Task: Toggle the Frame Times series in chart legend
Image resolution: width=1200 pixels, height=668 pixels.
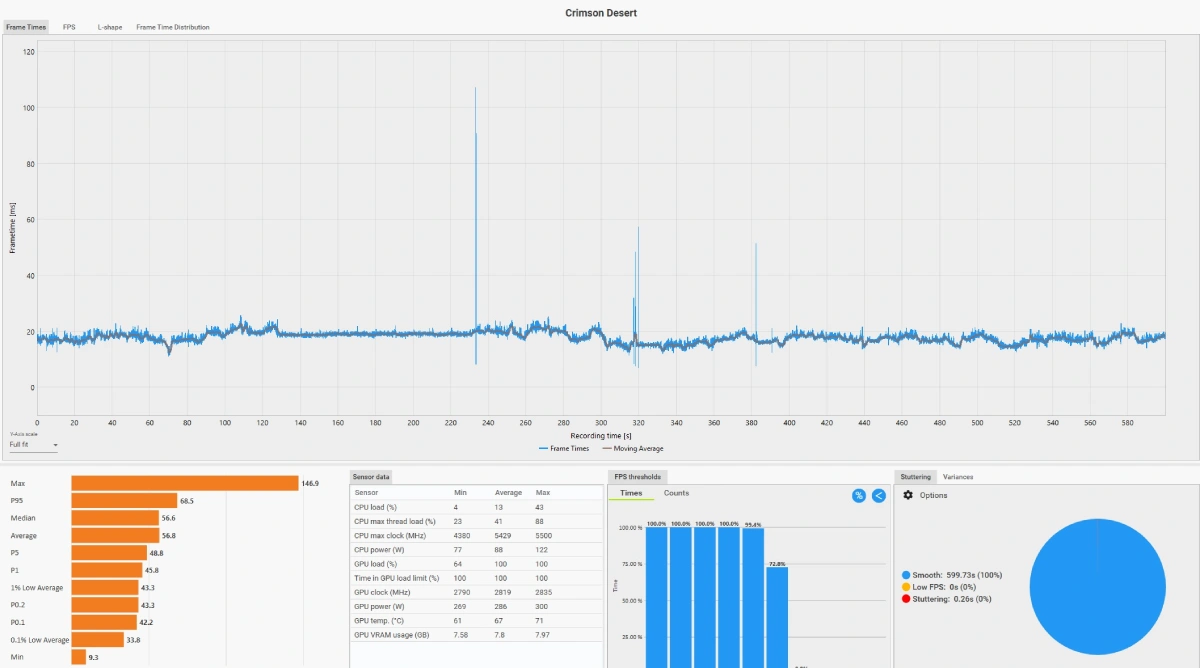Action: tap(564, 448)
